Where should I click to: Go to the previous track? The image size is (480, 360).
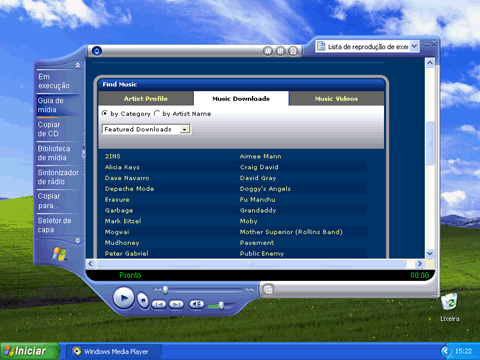(x=159, y=304)
